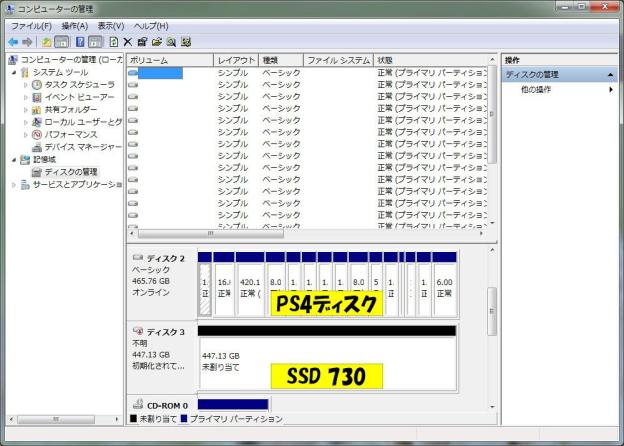
Task: Click the Refresh icon in the toolbar
Action: tap(114, 42)
